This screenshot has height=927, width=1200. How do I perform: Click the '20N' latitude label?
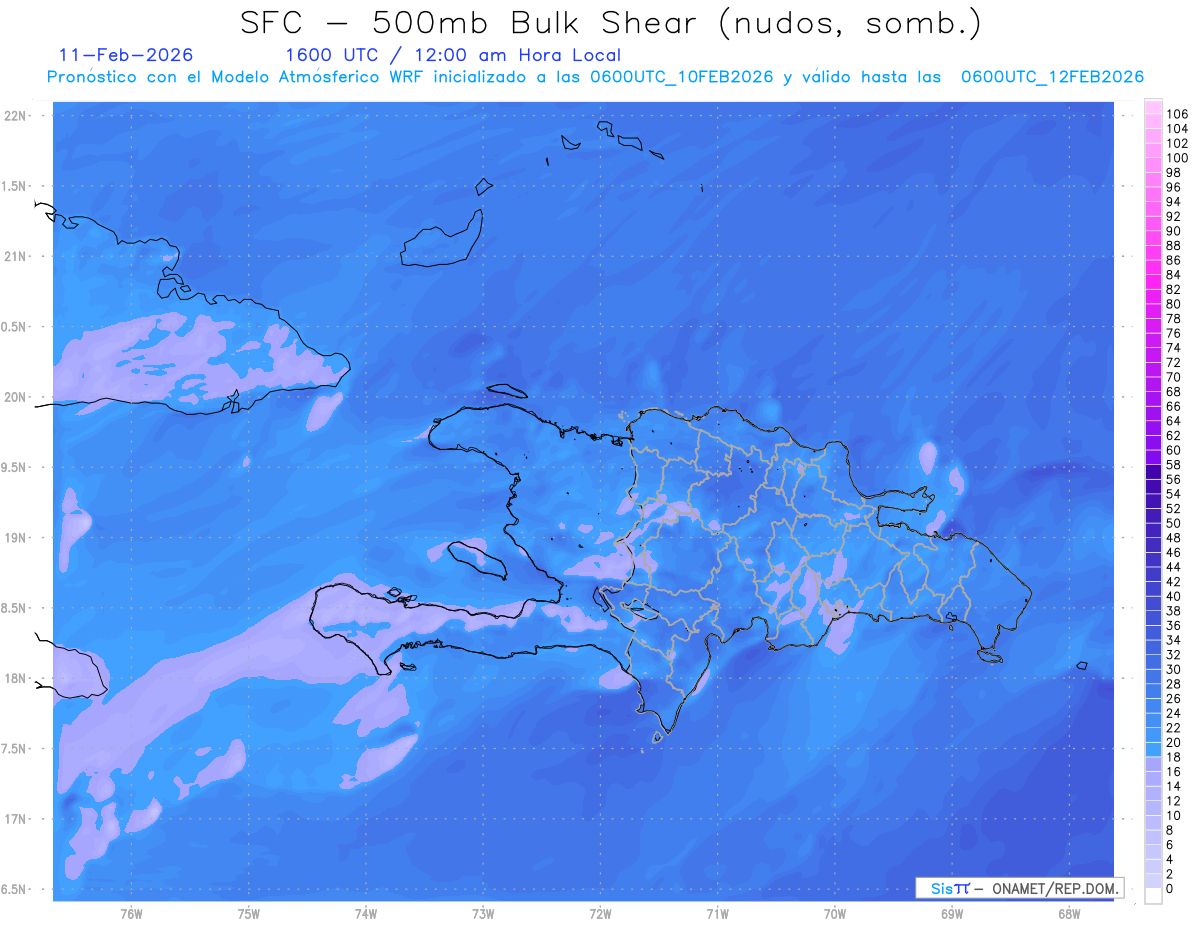[17, 397]
